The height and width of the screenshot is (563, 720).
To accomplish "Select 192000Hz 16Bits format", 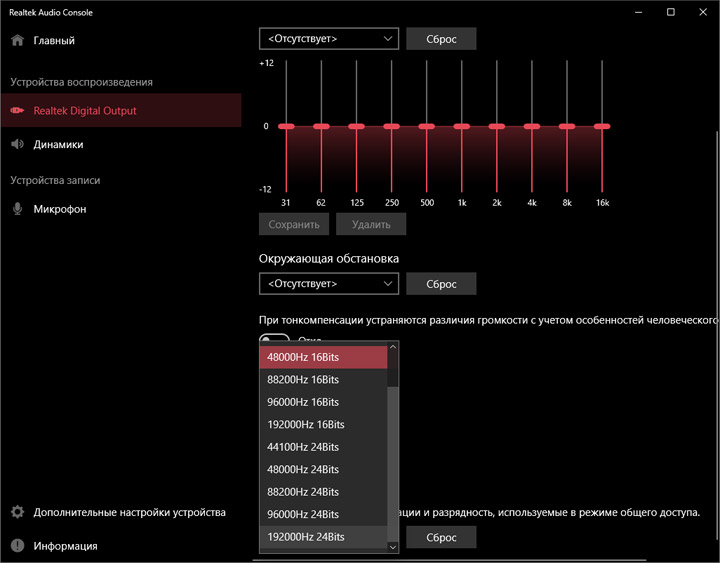I will (x=324, y=424).
